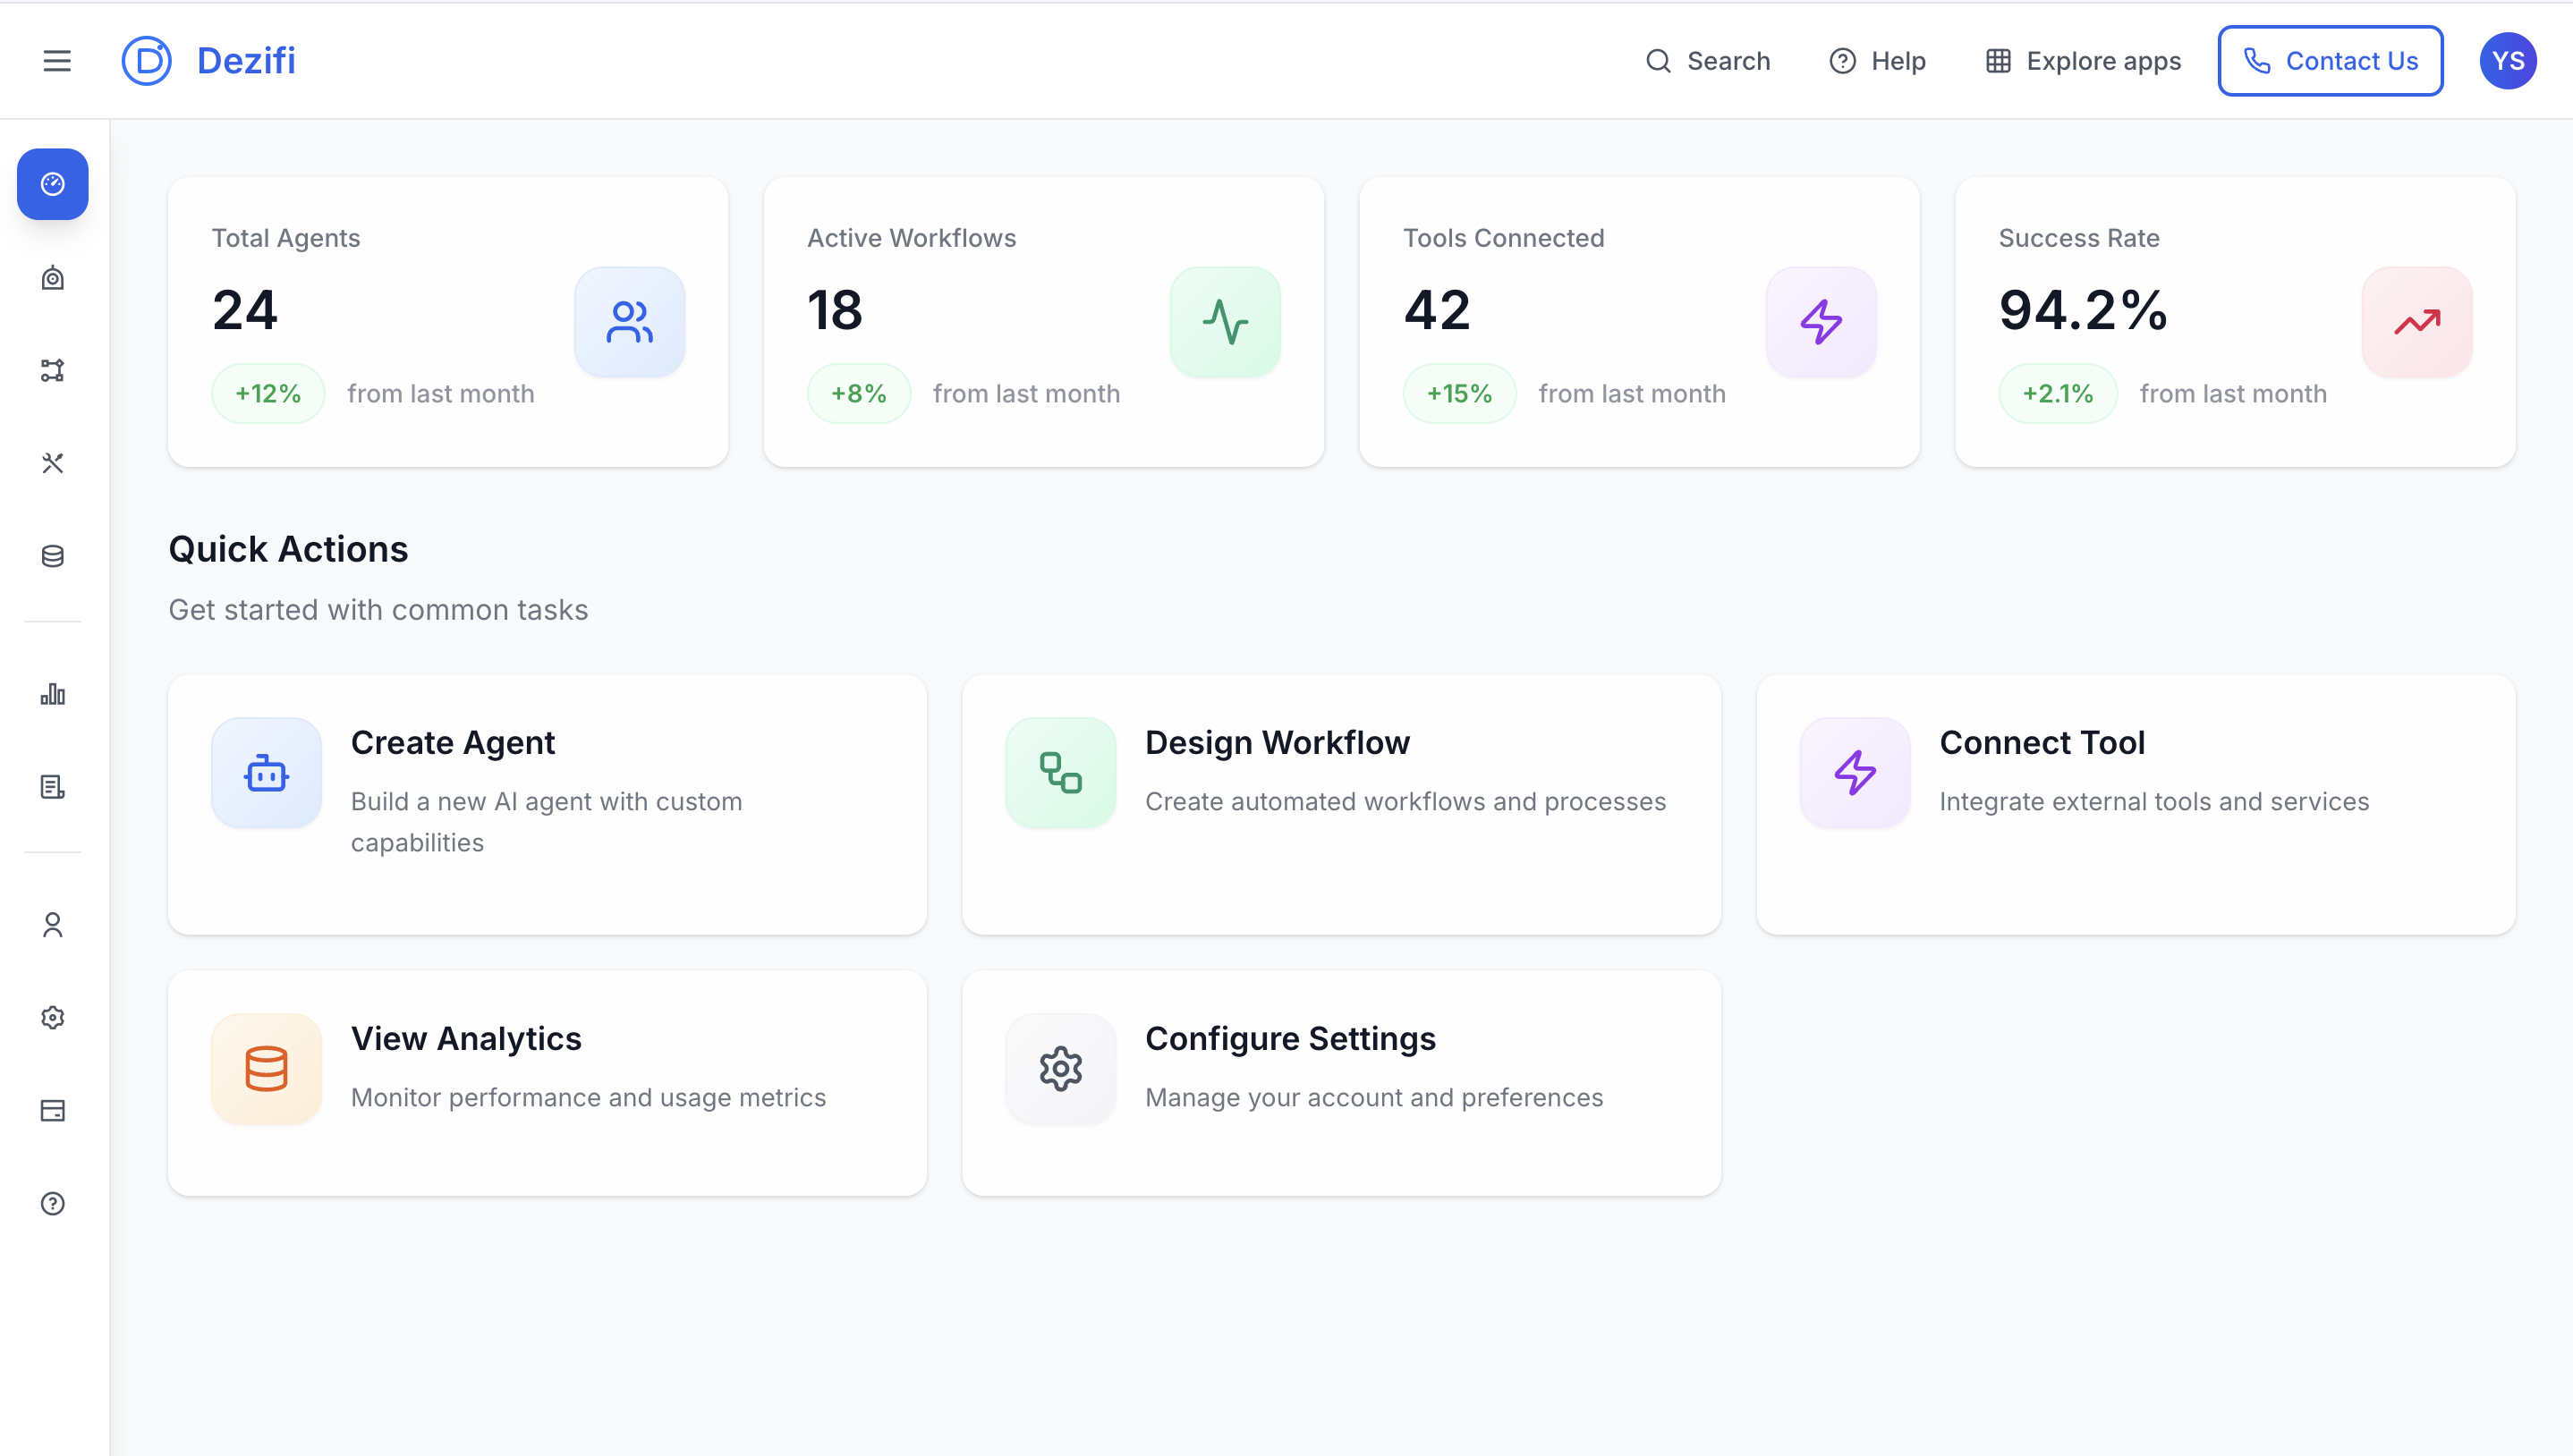Image resolution: width=2573 pixels, height=1456 pixels.
Task: Open the Agents robot icon in sidebar
Action: point(52,278)
